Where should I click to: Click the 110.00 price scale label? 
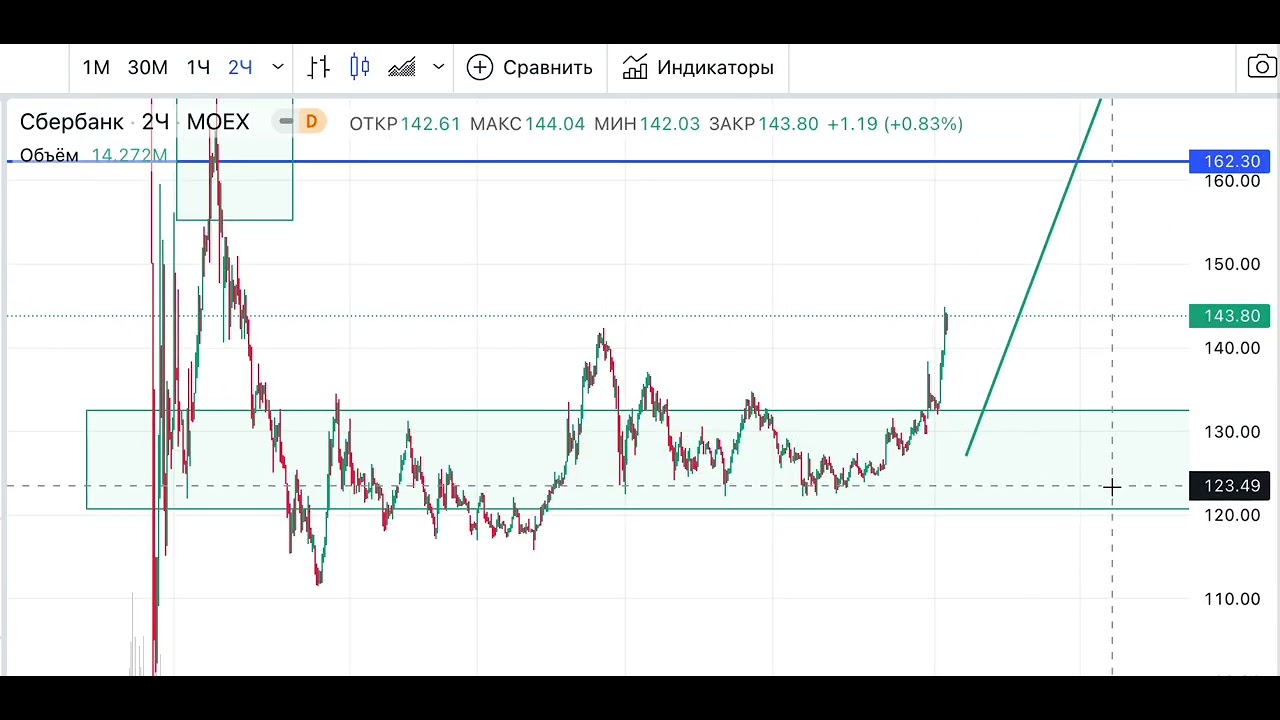[1231, 599]
